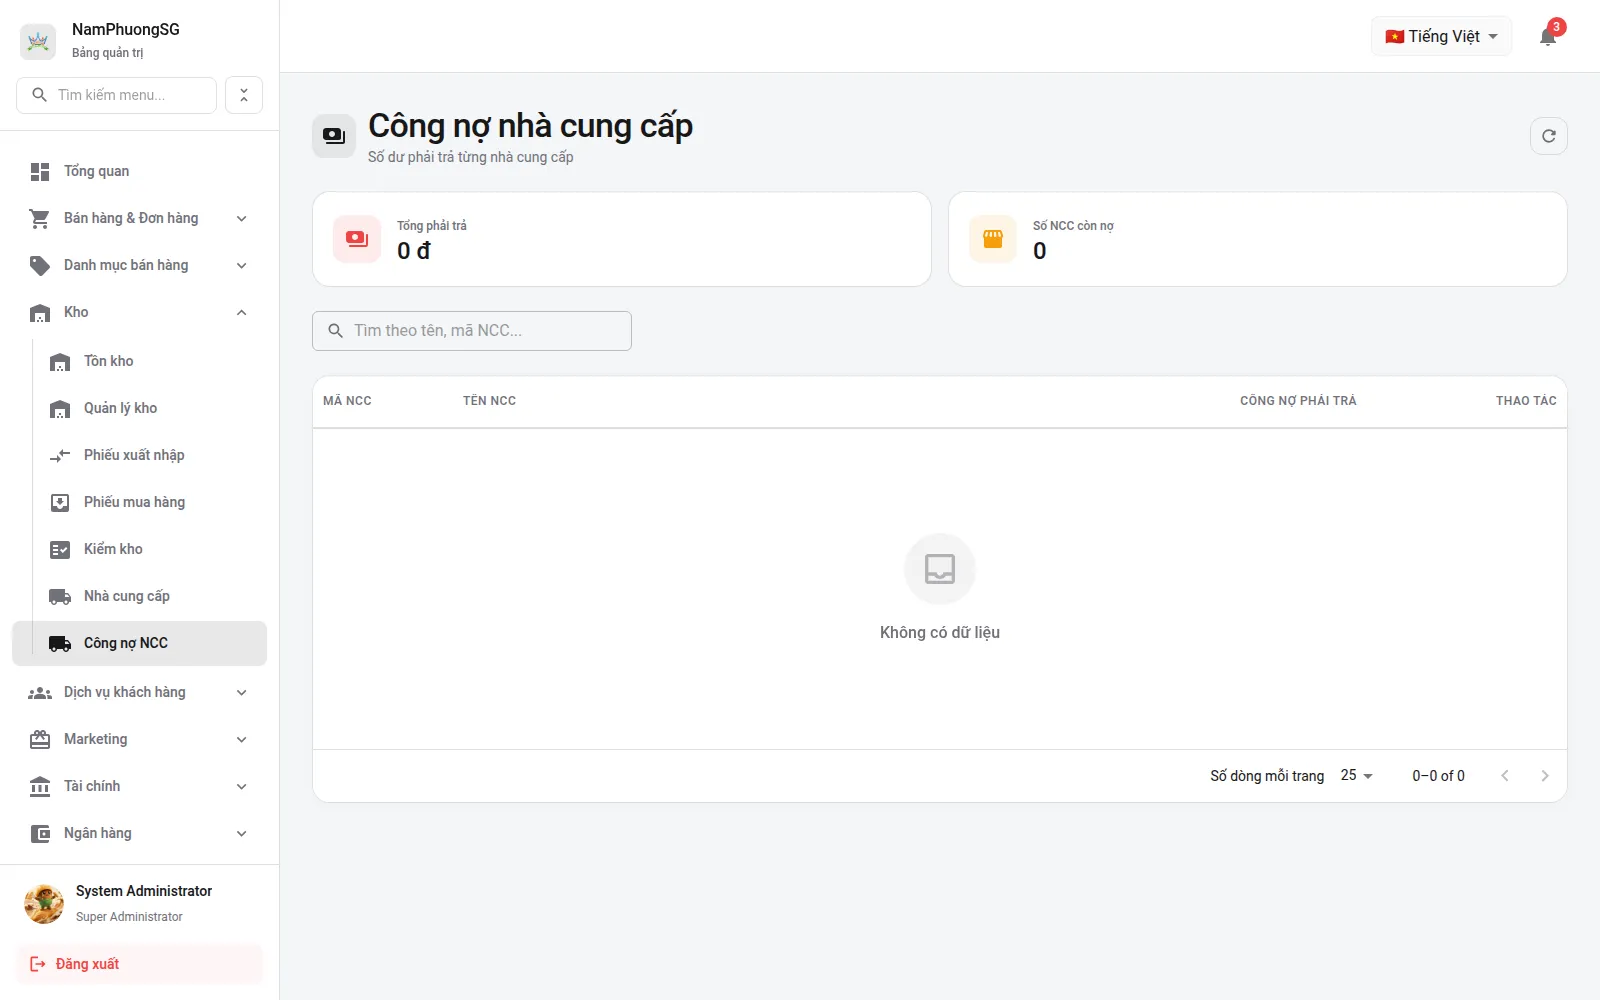This screenshot has width=1600, height=1000.
Task: Click the Phiếu mua hàng icon
Action: click(60, 503)
